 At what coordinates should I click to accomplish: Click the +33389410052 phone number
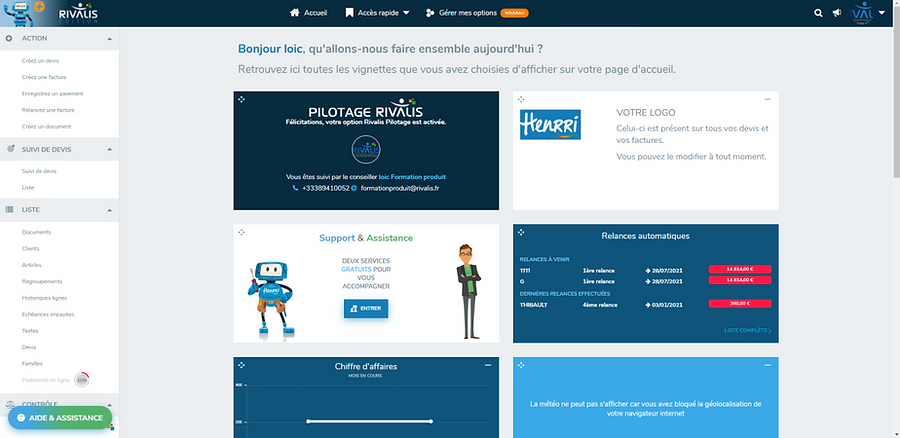(x=325, y=188)
